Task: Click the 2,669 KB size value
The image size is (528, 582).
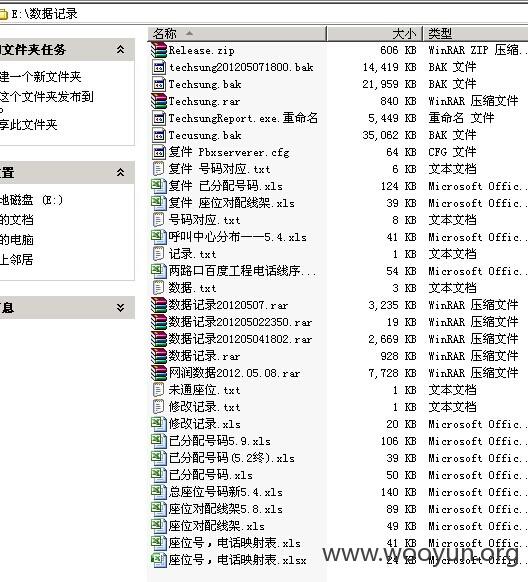Action: tap(393, 339)
